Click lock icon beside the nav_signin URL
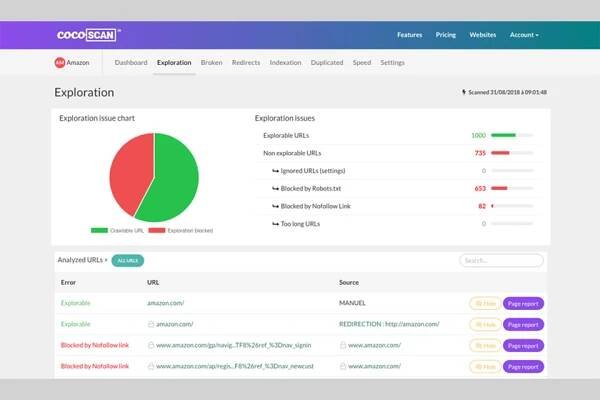The image size is (600, 400). tap(151, 345)
